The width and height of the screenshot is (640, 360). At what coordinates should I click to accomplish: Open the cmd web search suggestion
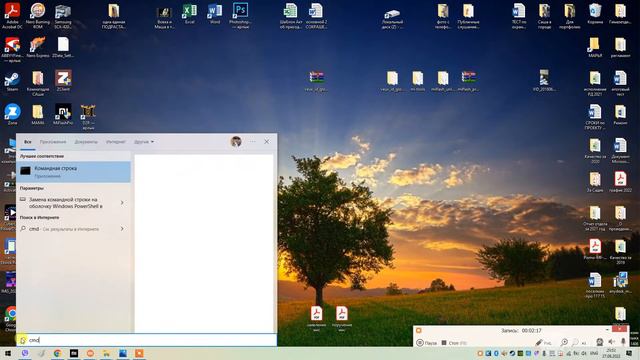[64, 229]
